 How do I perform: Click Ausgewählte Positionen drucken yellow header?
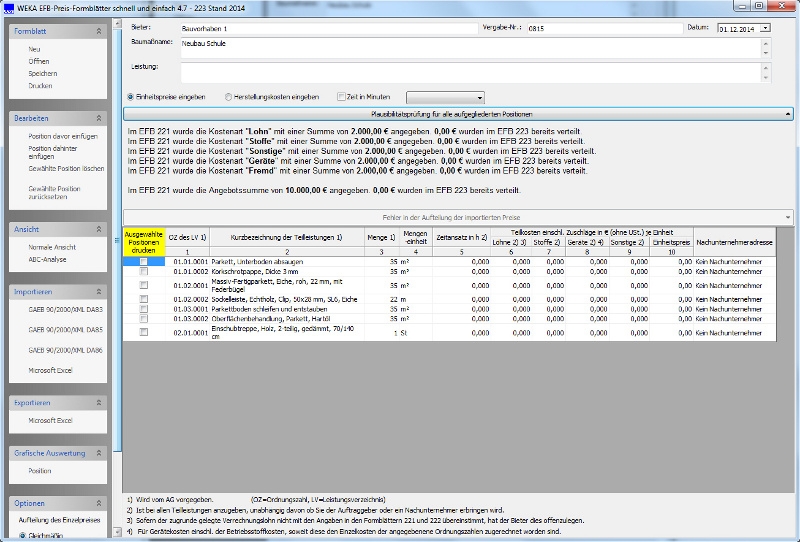[144, 242]
